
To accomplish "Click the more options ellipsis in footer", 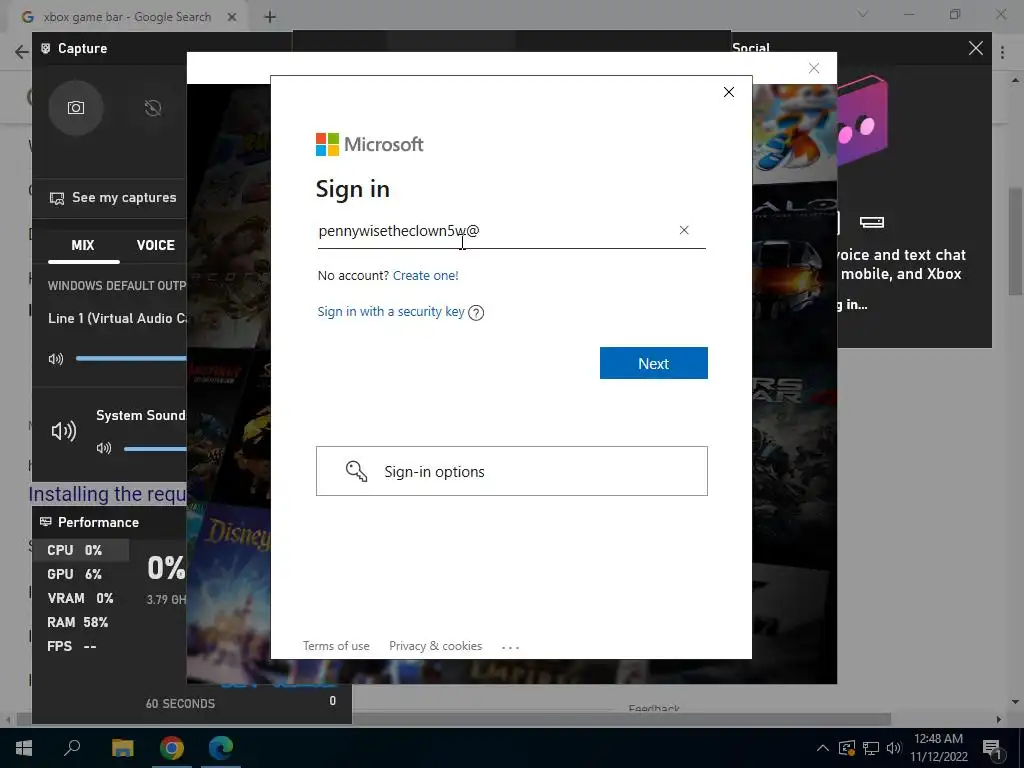I will point(510,647).
